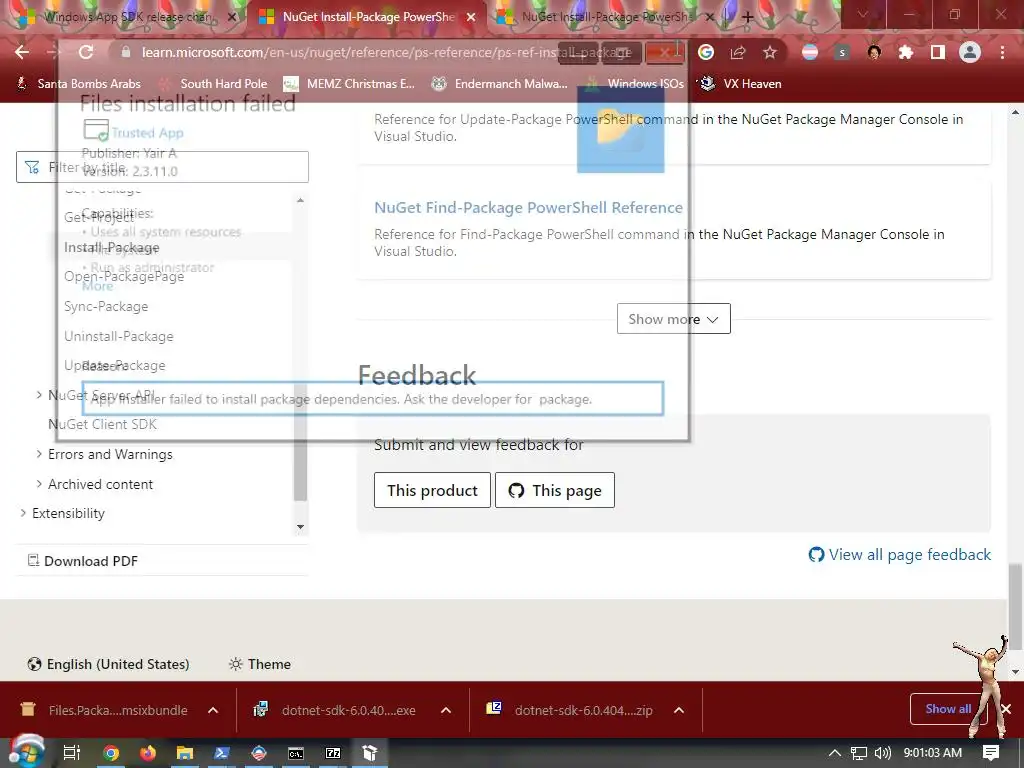Expand the Show more dropdown button
This screenshot has width=1024, height=768.
(673, 319)
